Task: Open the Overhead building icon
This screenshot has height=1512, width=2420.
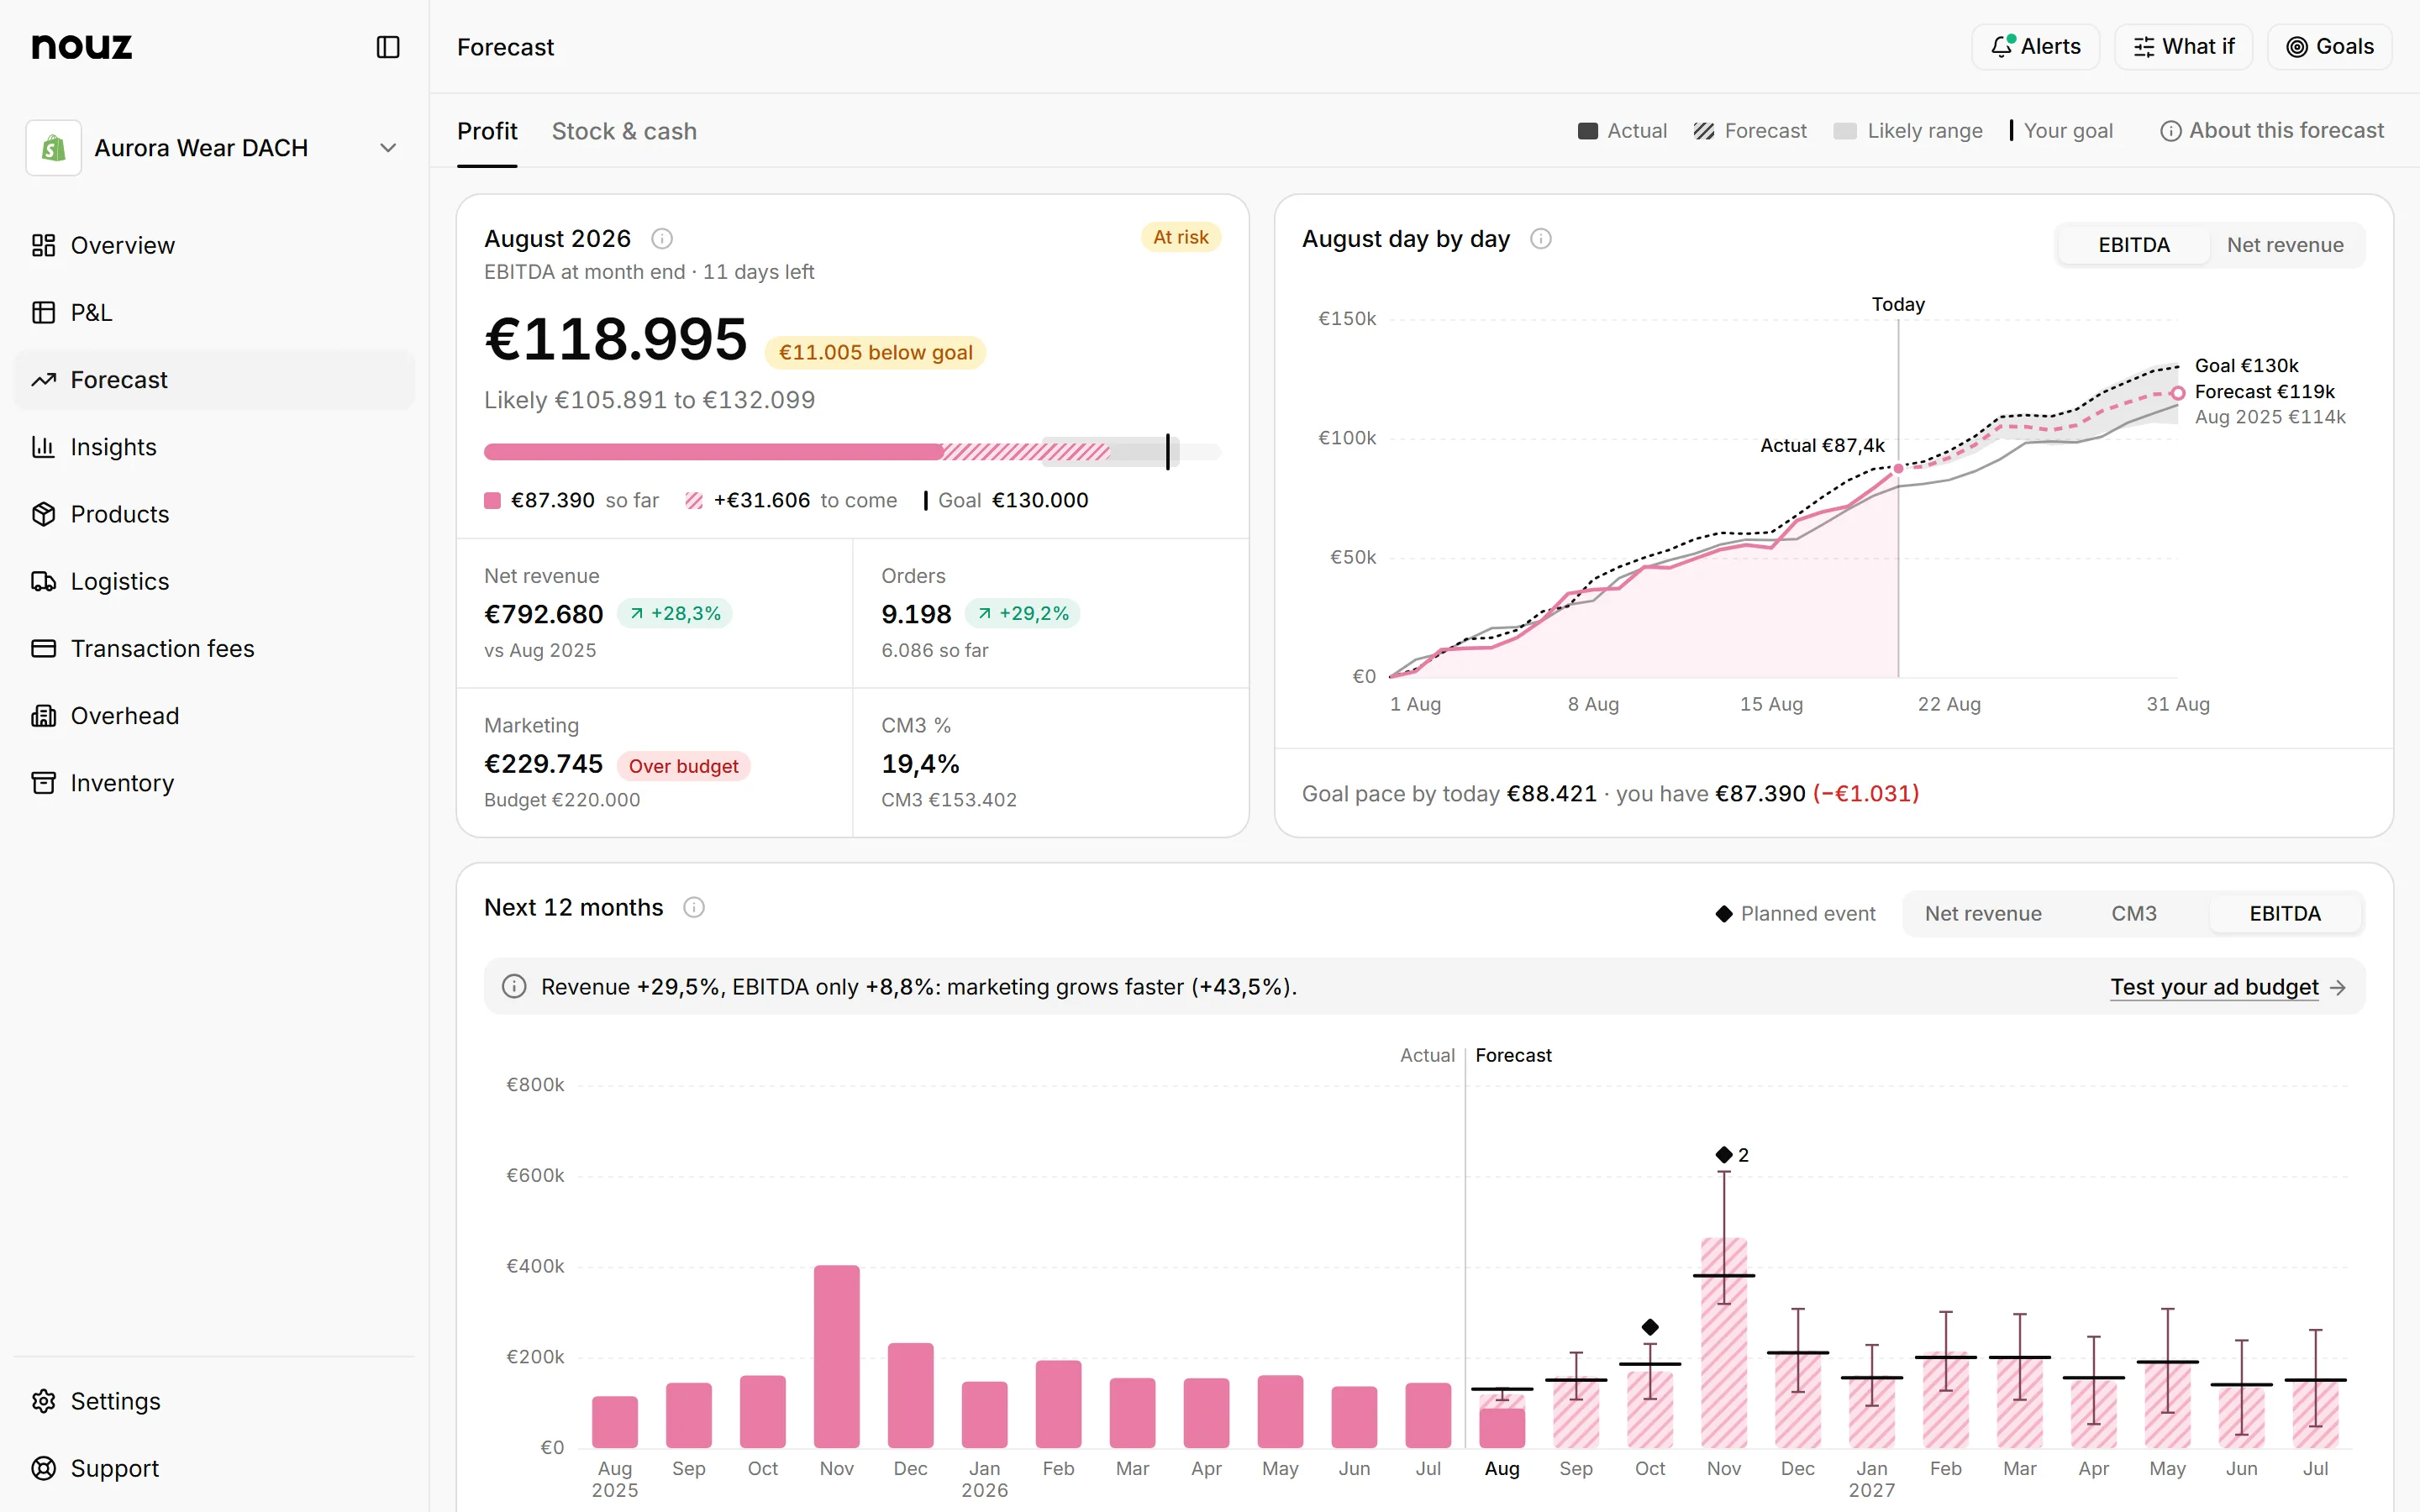Action: (43, 716)
